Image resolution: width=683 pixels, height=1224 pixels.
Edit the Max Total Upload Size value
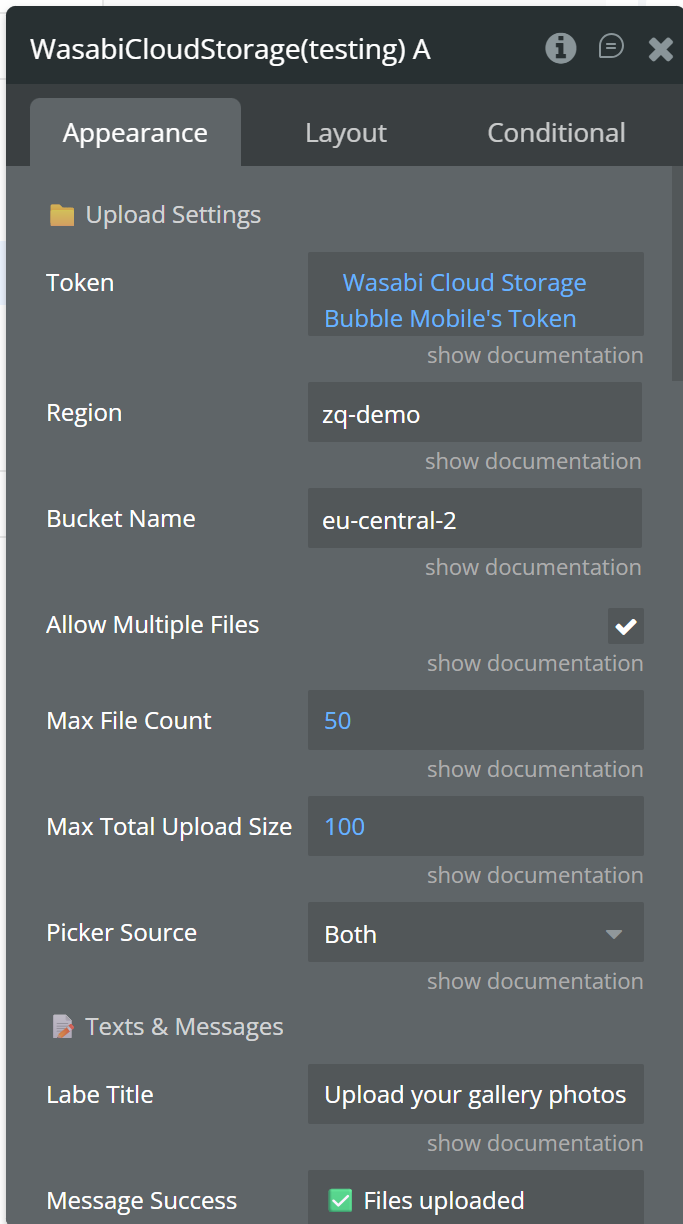coord(475,827)
